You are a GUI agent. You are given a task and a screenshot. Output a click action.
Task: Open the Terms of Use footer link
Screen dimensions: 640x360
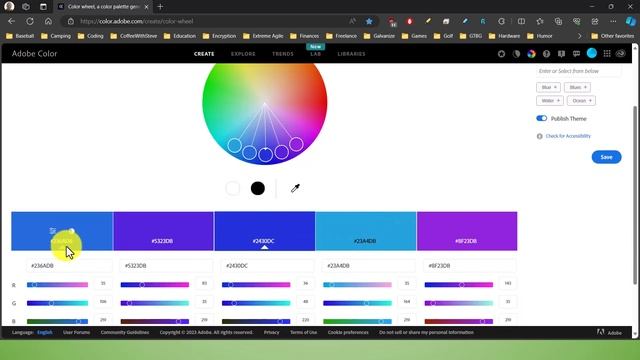[303, 332]
